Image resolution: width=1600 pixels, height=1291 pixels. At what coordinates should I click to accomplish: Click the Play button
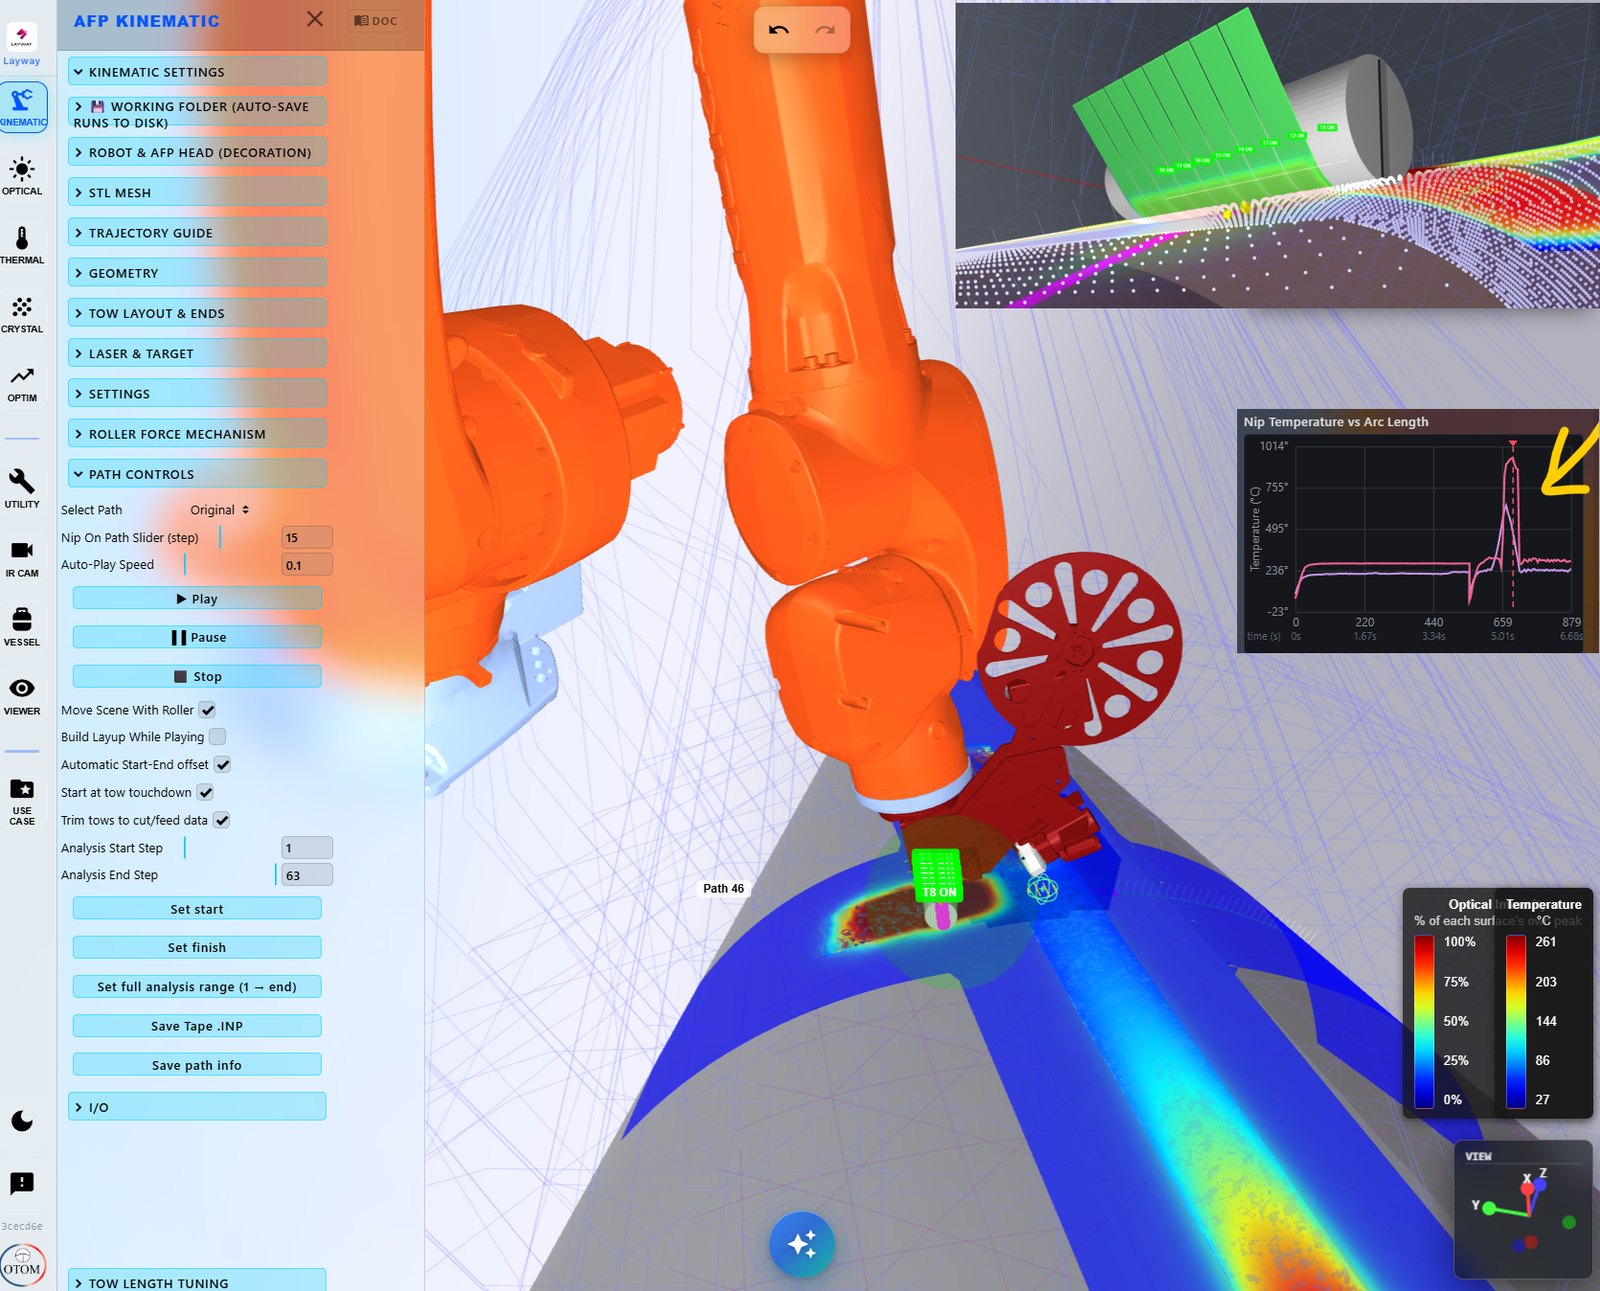point(197,598)
